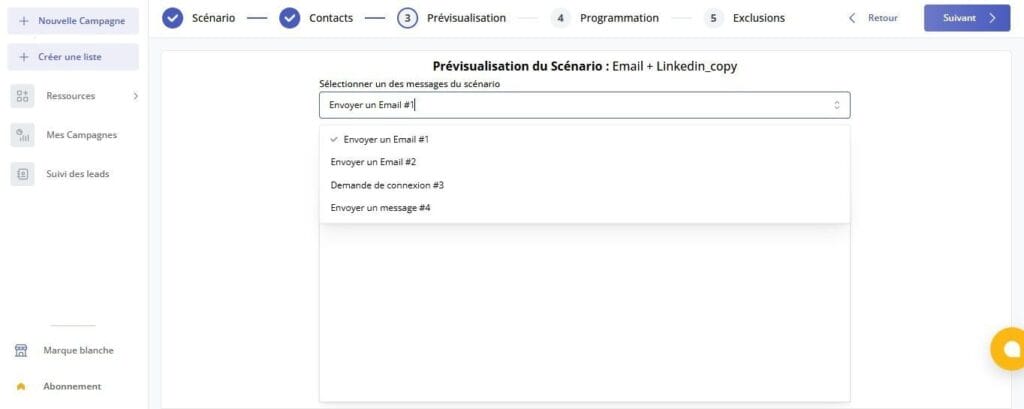Click the Retour back link
The image size is (1024, 409).
tap(873, 18)
